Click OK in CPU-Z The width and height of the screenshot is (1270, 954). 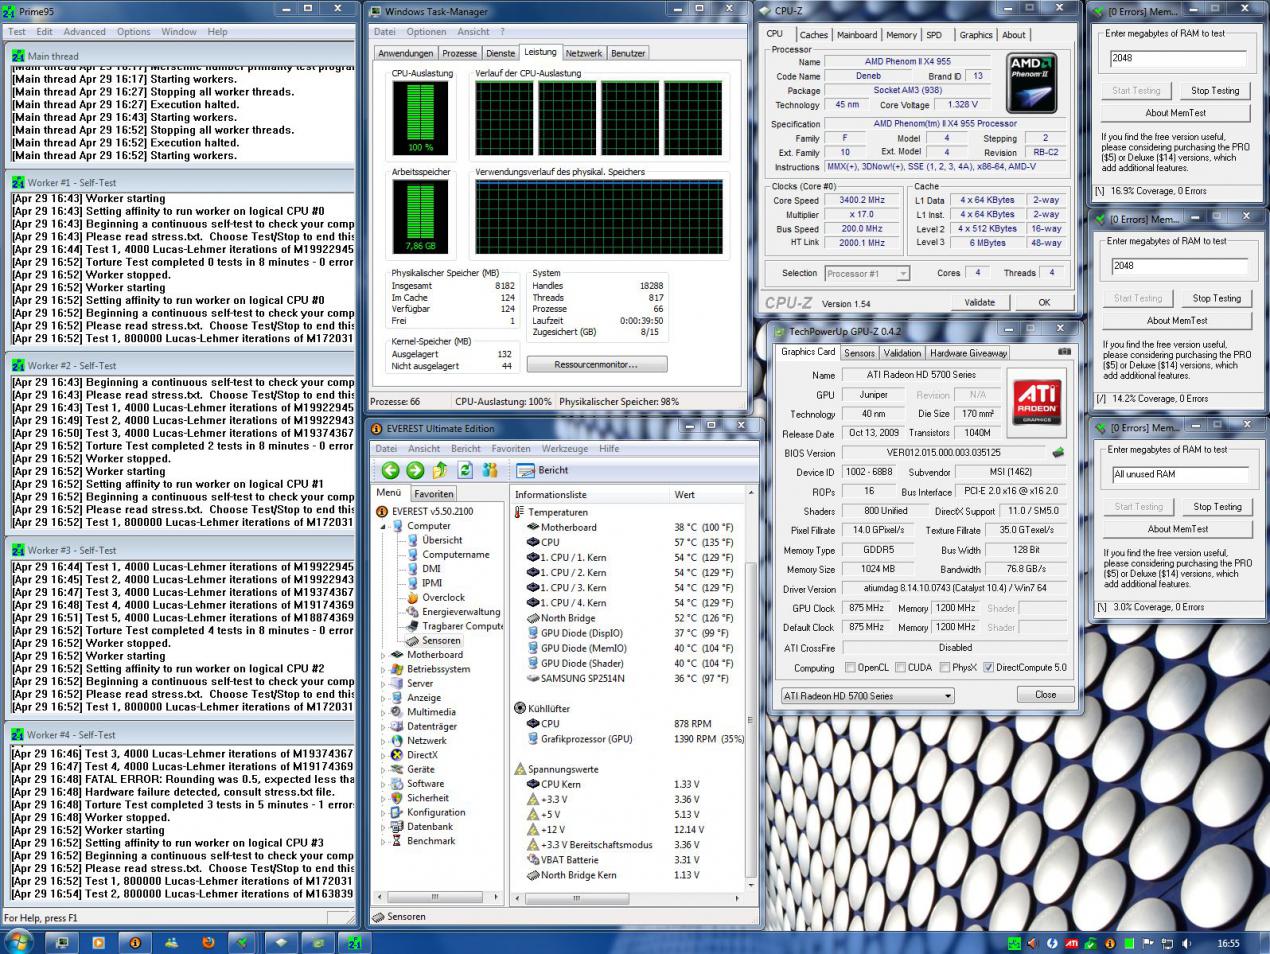pos(1044,302)
